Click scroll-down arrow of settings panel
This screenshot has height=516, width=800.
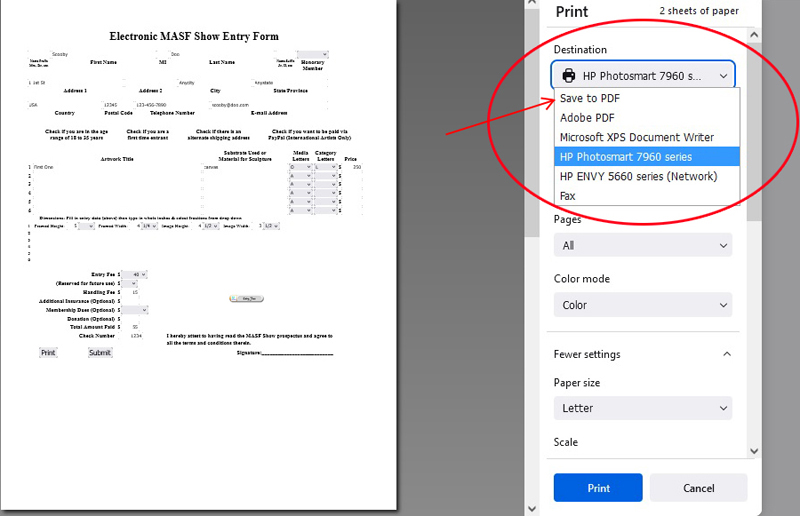(x=754, y=452)
